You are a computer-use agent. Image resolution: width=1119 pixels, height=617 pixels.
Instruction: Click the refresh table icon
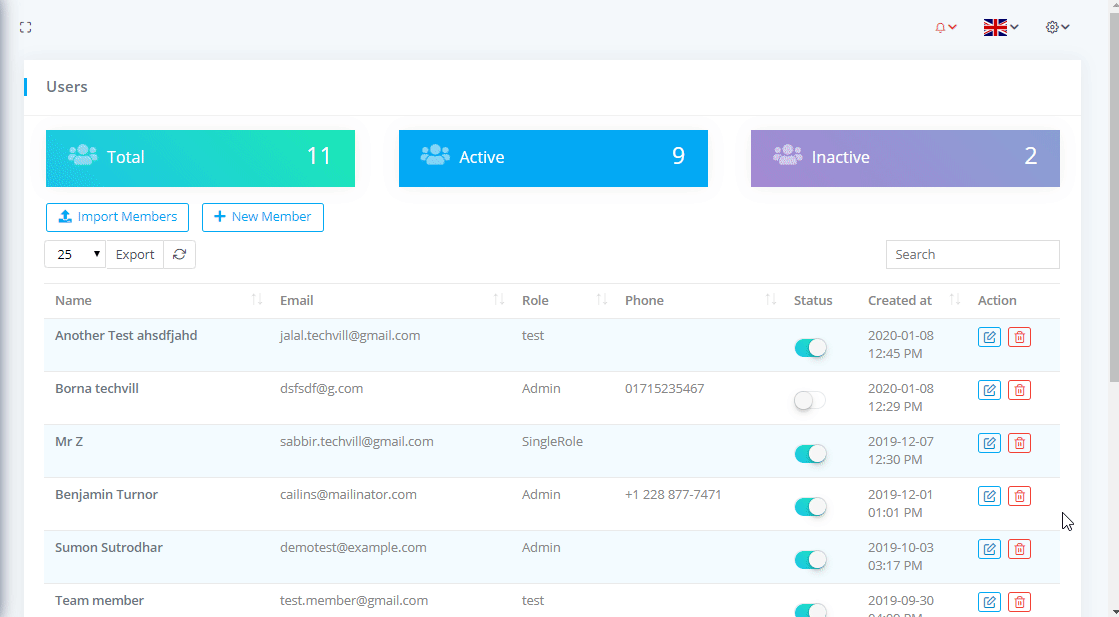pyautogui.click(x=180, y=255)
